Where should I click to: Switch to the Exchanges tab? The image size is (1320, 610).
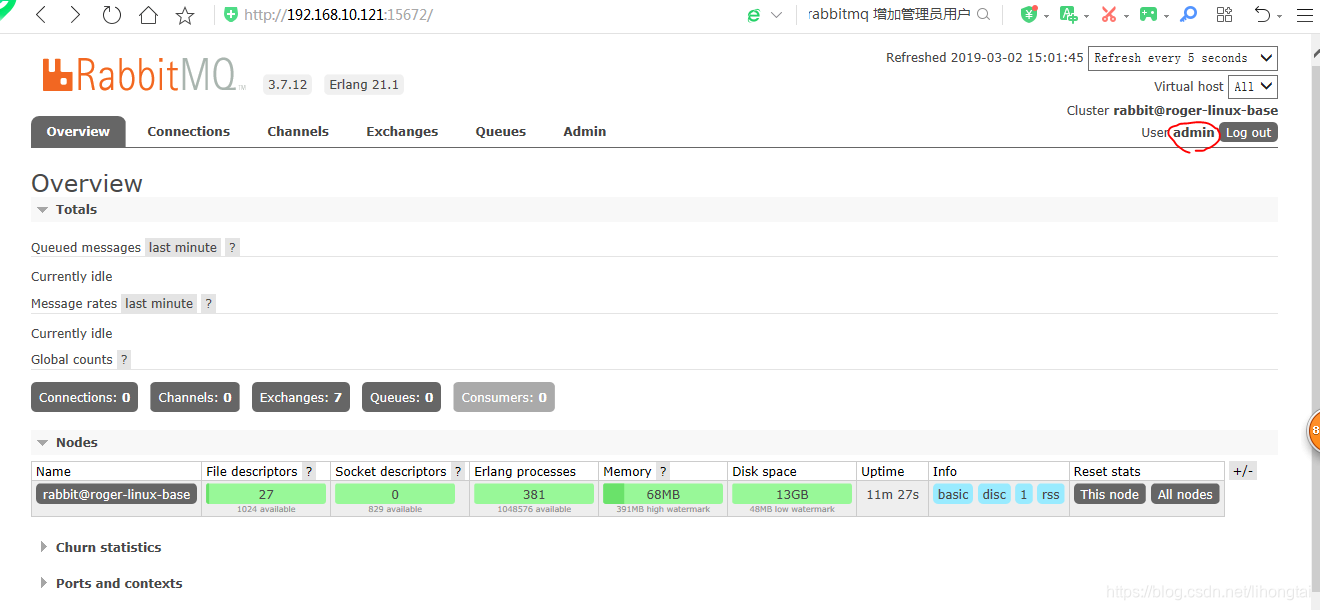[x=402, y=132]
